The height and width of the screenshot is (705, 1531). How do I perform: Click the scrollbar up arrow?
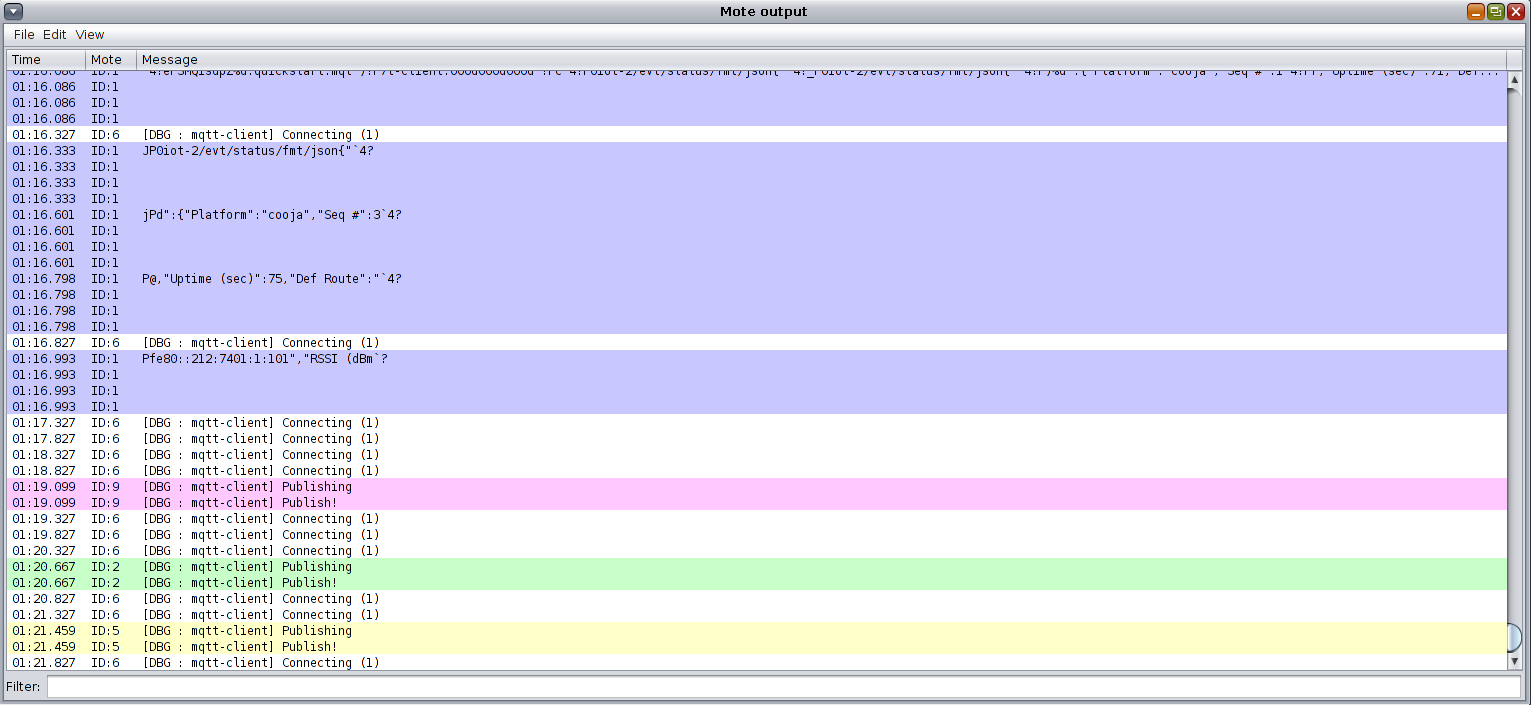click(1514, 80)
